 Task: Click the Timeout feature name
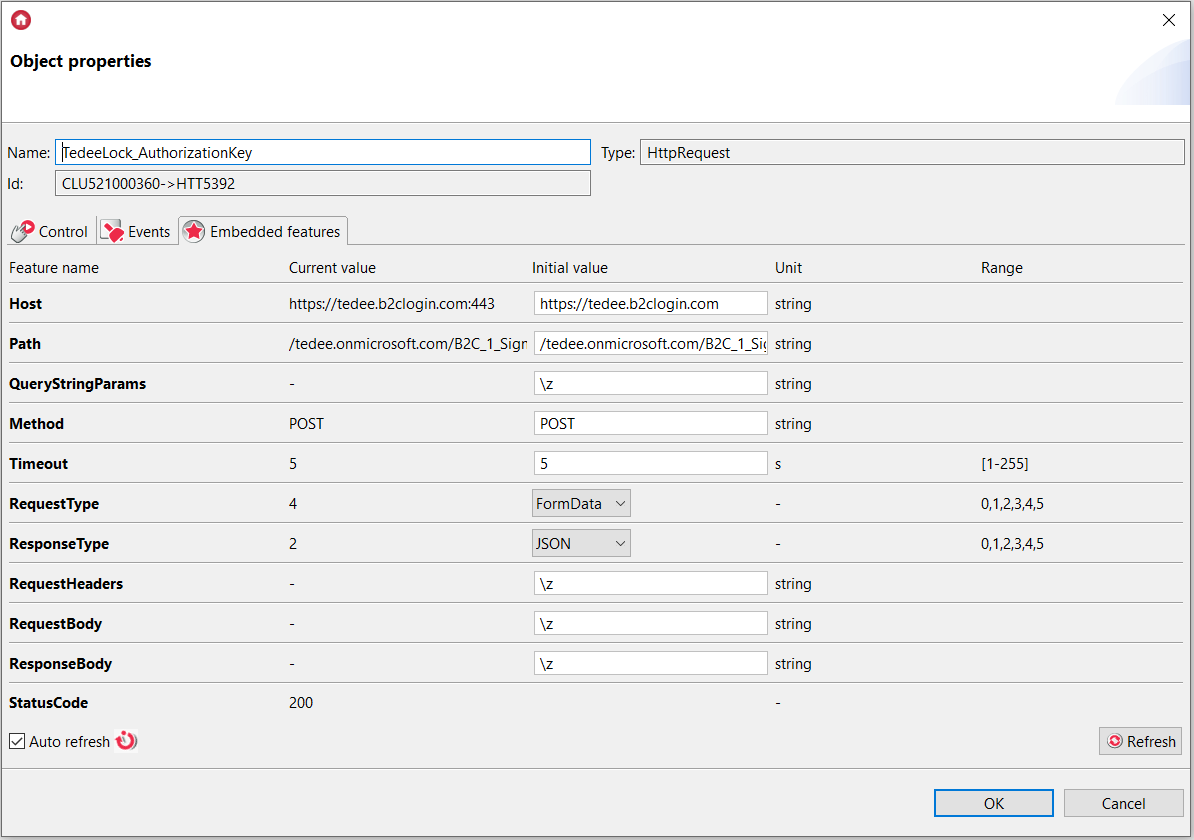tap(38, 464)
